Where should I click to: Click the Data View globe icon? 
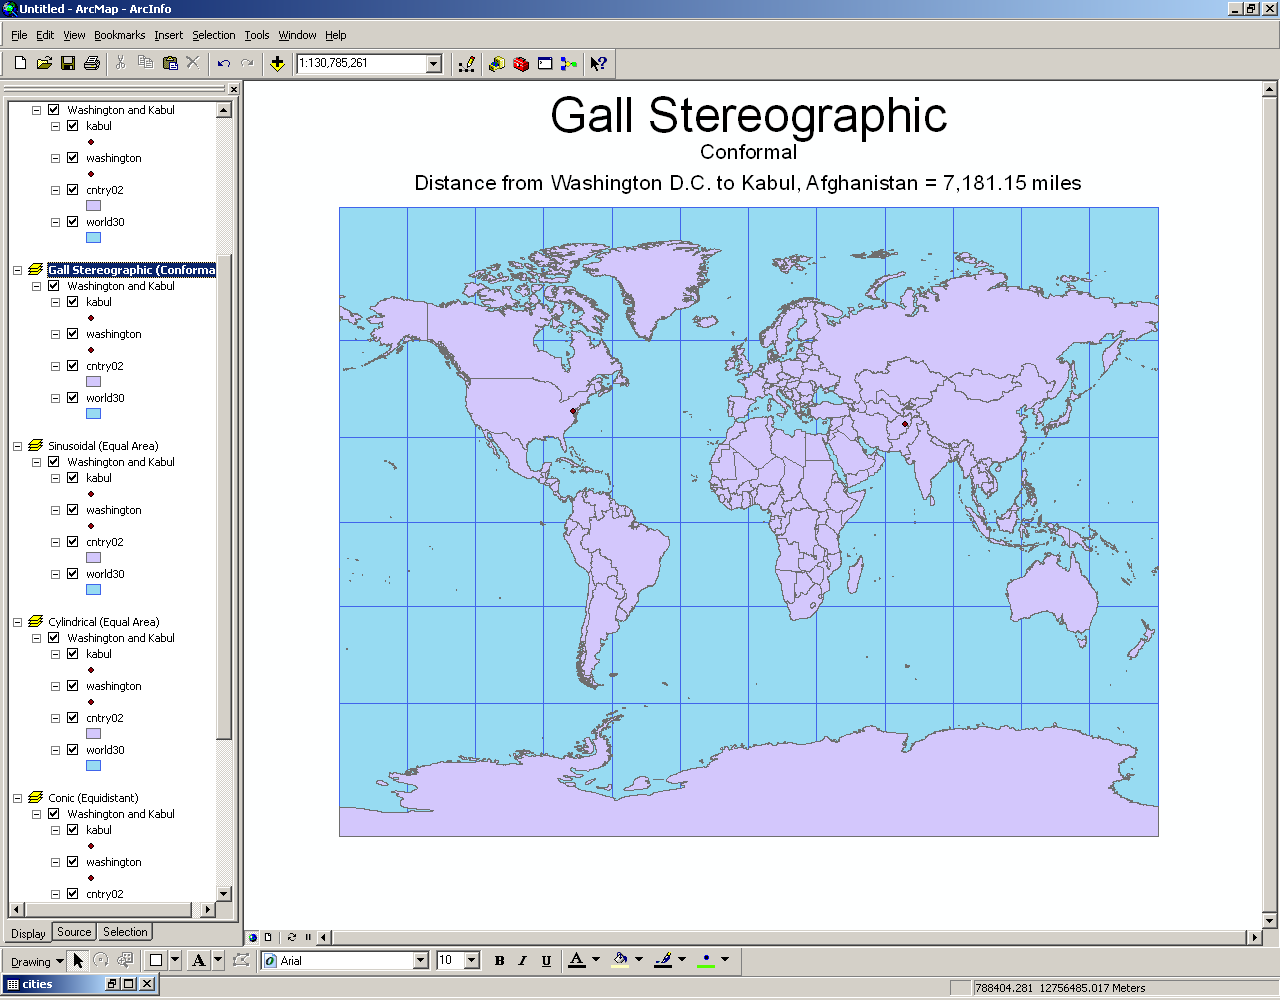click(253, 938)
